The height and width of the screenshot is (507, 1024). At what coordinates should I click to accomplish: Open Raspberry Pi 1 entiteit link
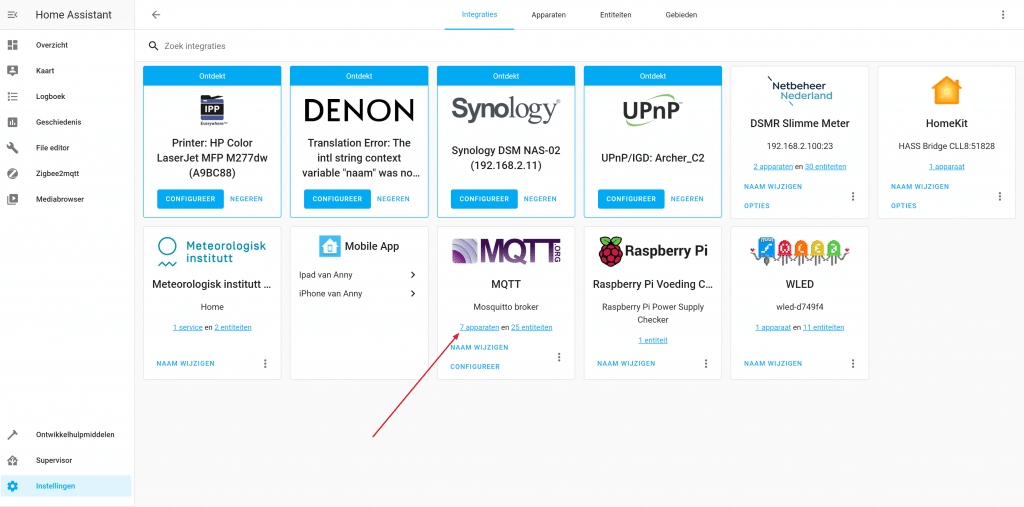653,340
